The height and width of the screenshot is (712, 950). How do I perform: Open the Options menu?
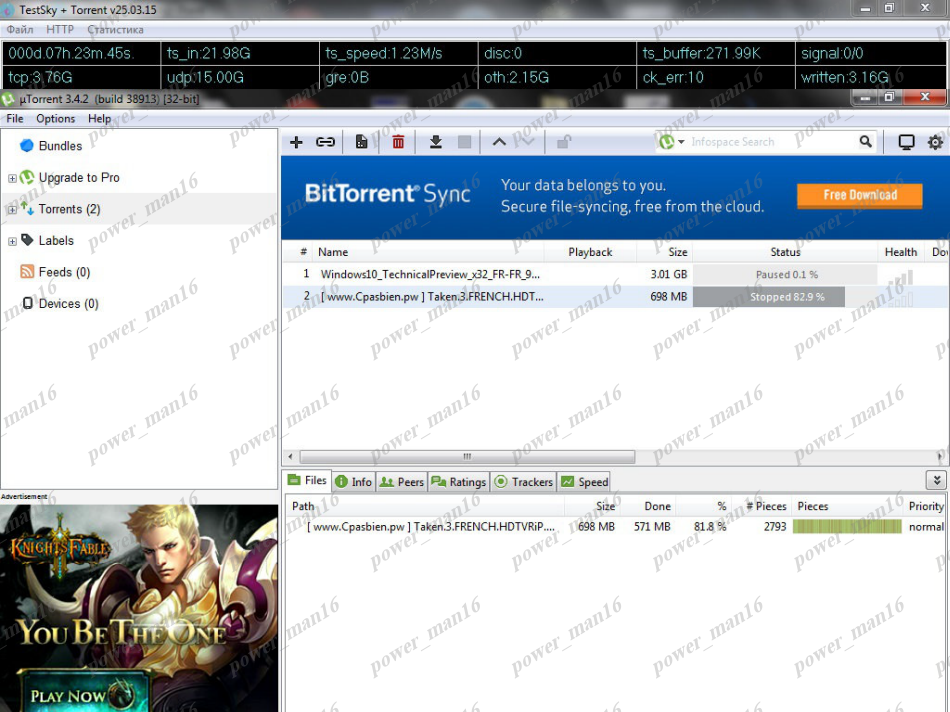[x=55, y=118]
